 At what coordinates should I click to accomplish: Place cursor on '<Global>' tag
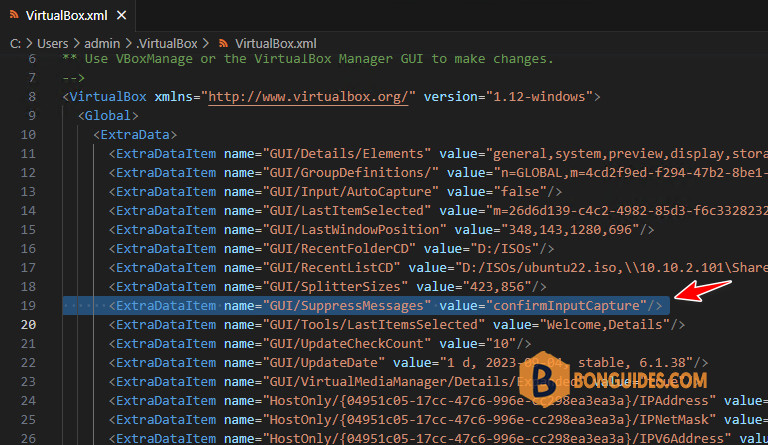[x=108, y=116]
